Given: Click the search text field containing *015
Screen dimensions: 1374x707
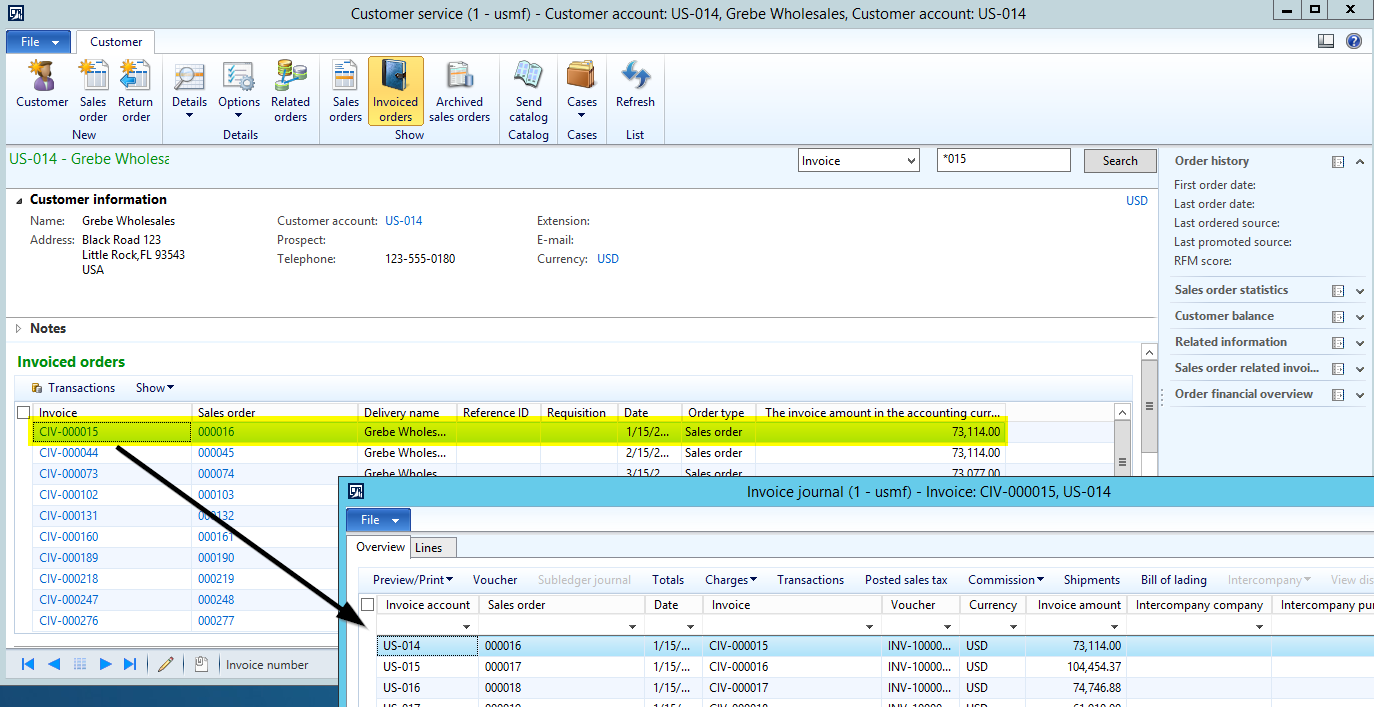Looking at the screenshot, I should pyautogui.click(x=1003, y=161).
